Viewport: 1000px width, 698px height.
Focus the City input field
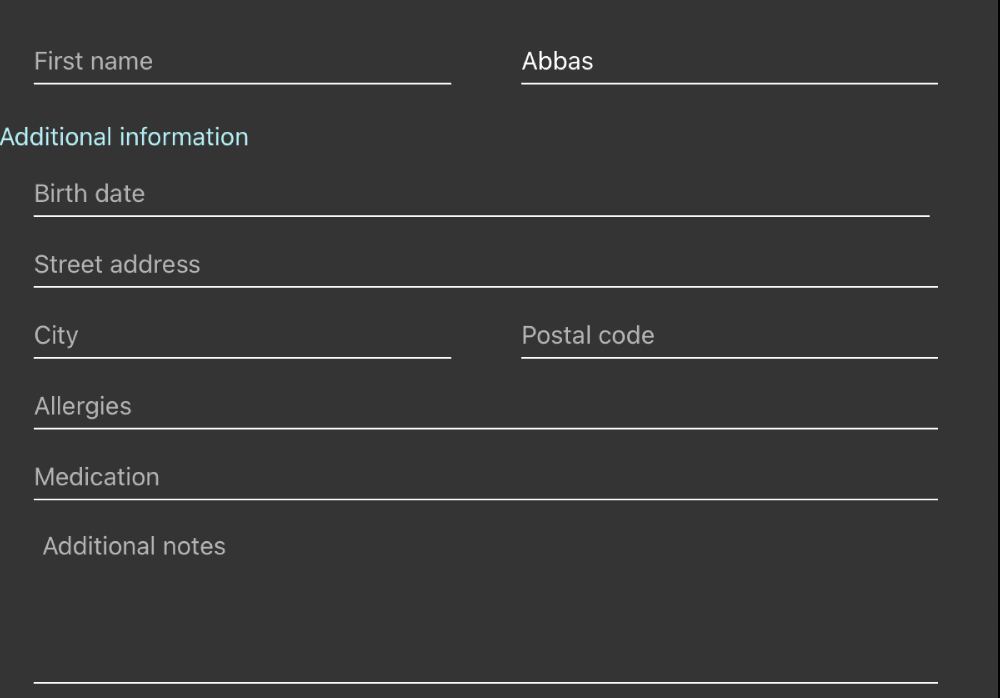242,336
